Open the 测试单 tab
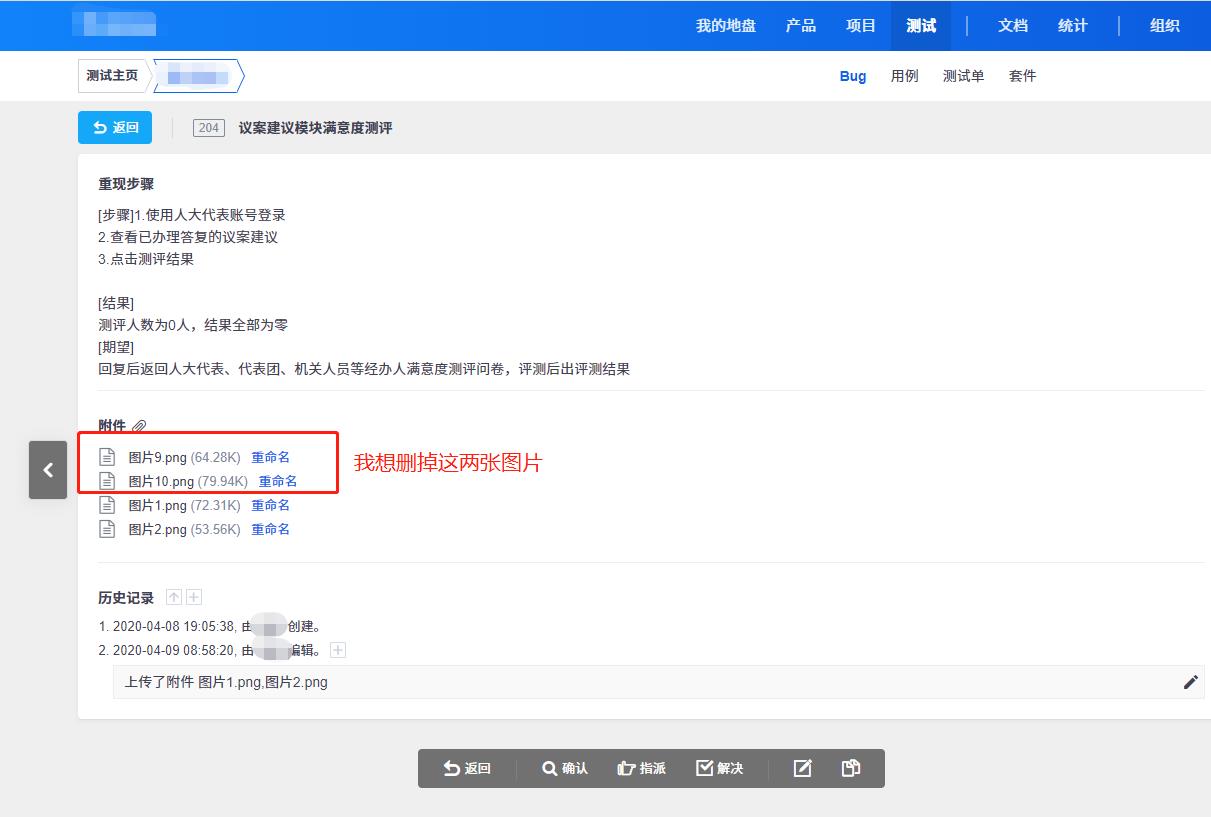Viewport: 1211px width, 817px height. [963, 76]
